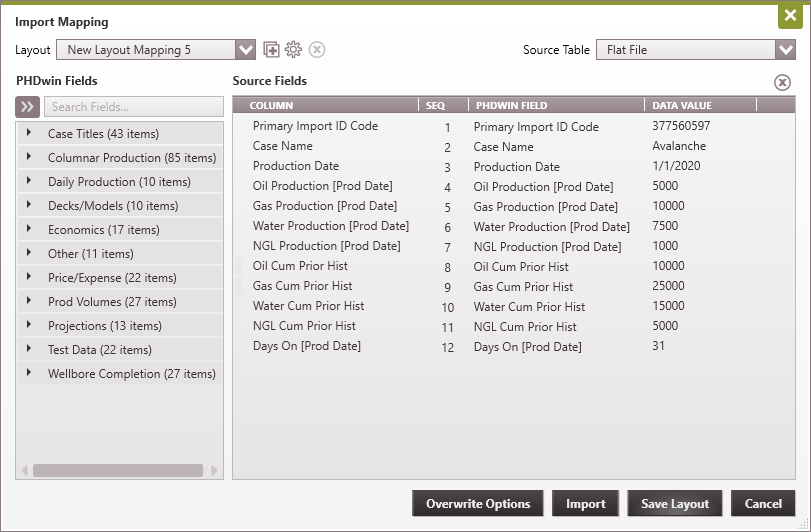The image size is (811, 532).
Task: Select Oil Production [Prod Date] in COLUMN
Action: pos(323,186)
